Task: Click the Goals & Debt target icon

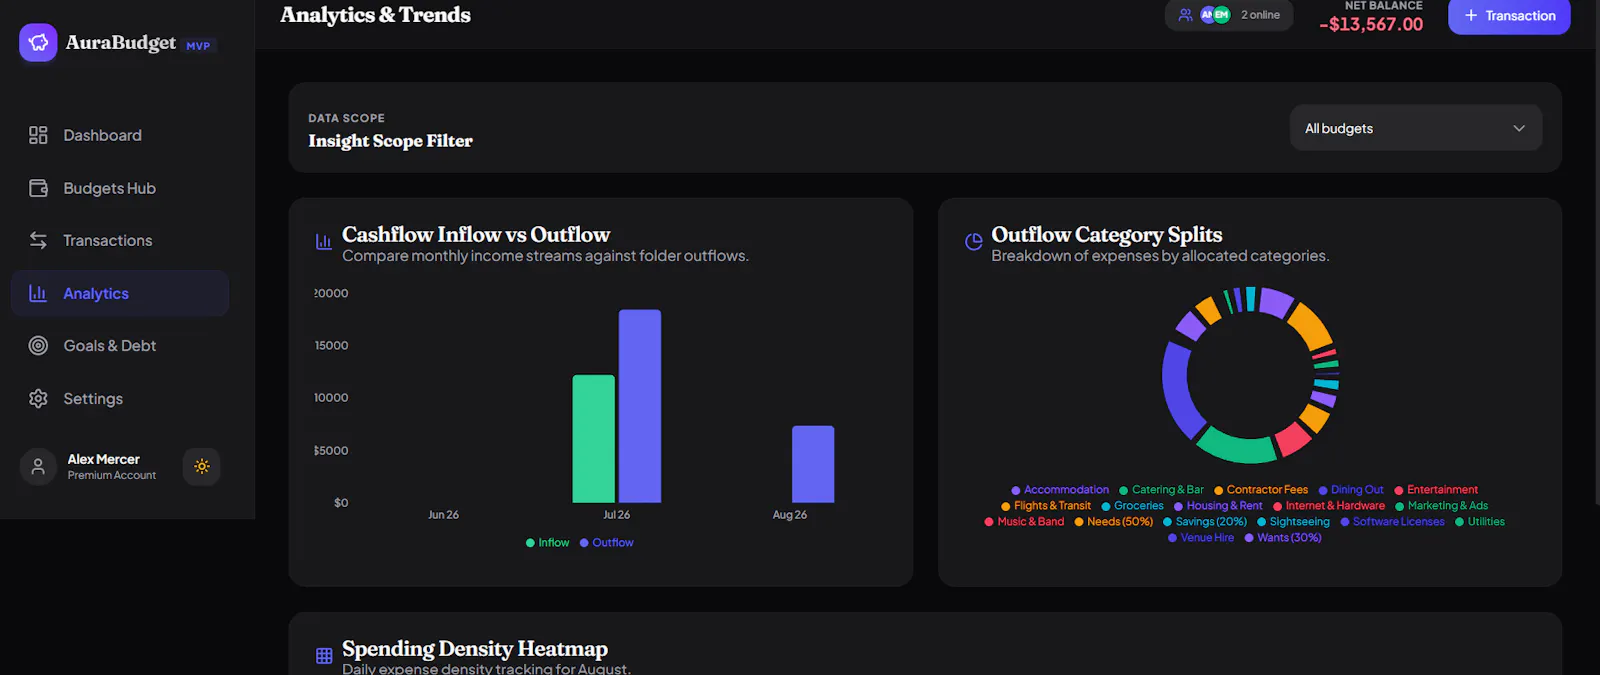Action: coord(38,345)
